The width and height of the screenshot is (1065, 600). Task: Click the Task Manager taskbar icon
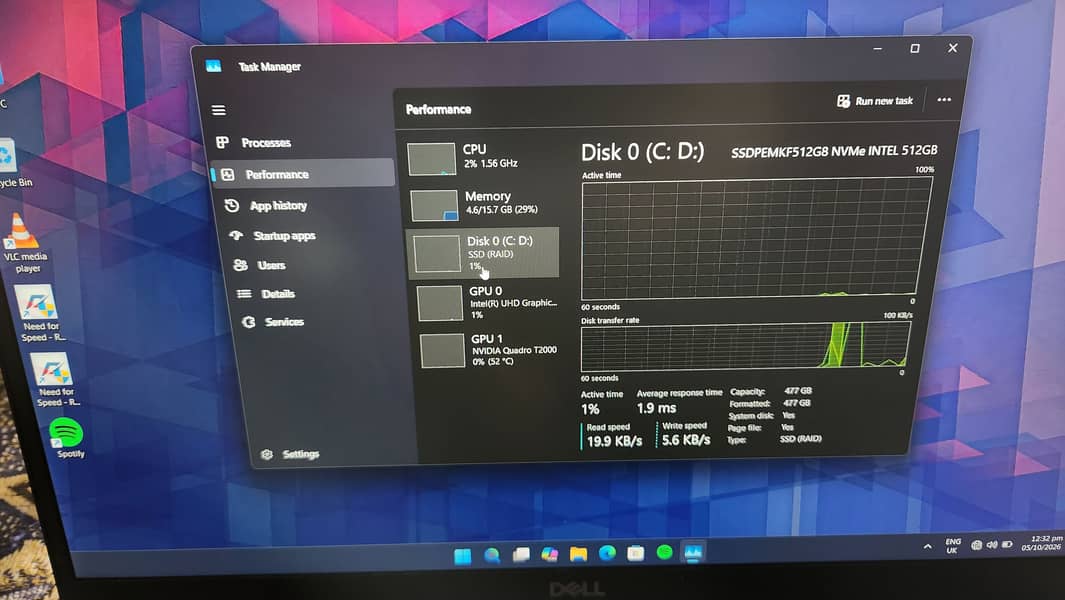click(693, 552)
